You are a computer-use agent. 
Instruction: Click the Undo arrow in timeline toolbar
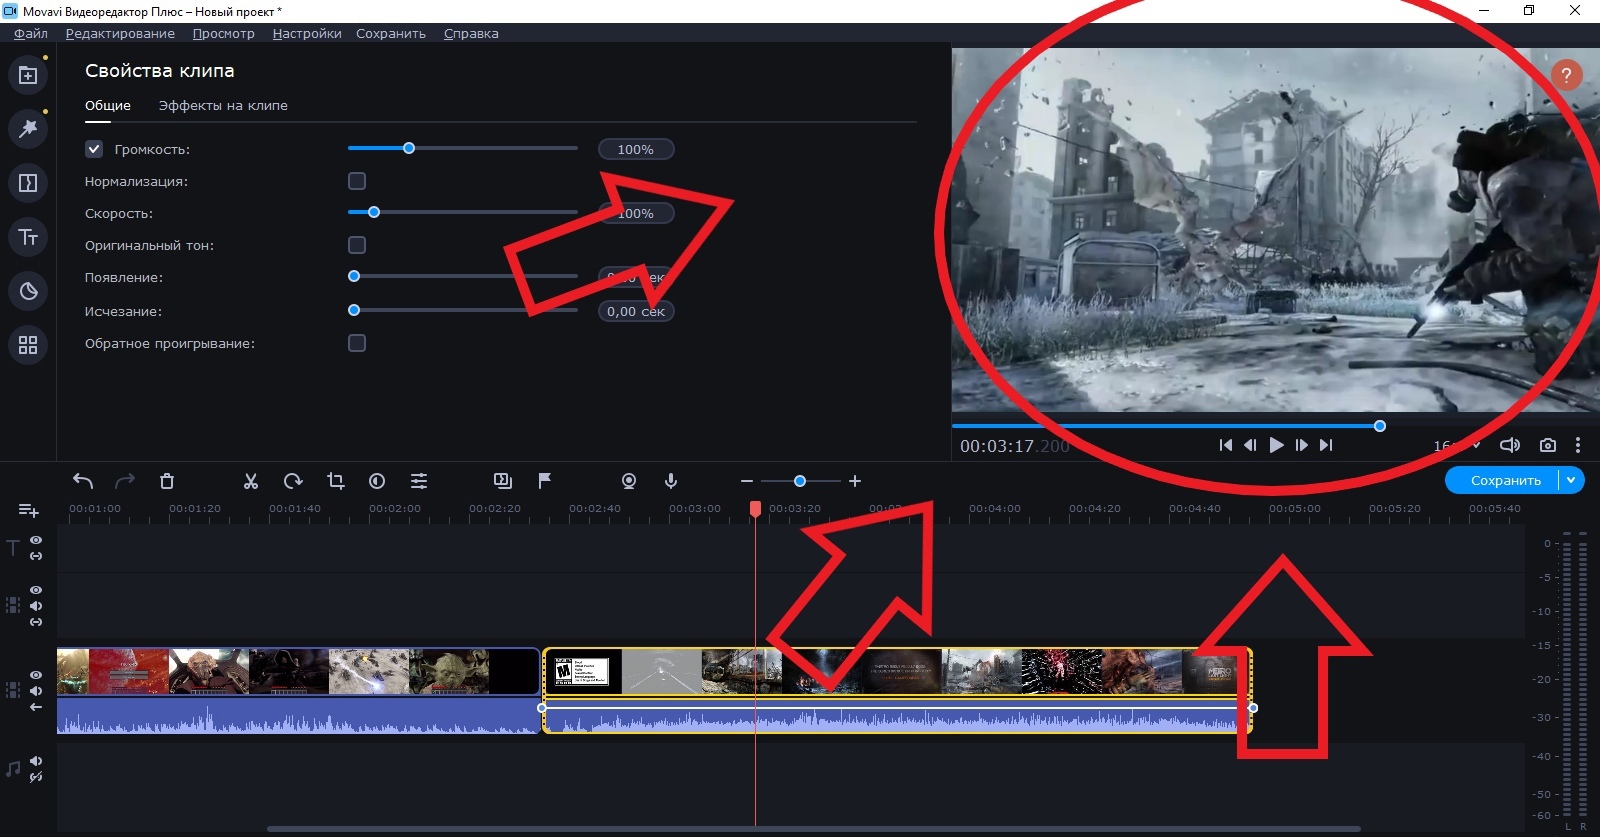point(83,481)
